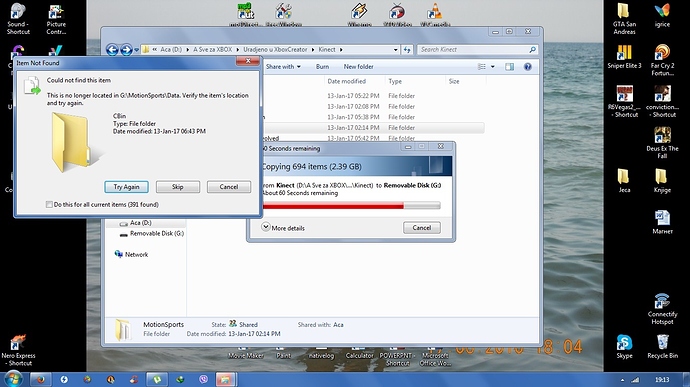The width and height of the screenshot is (690, 387).
Task: Click Burn in Explorer toolbar
Action: point(322,67)
